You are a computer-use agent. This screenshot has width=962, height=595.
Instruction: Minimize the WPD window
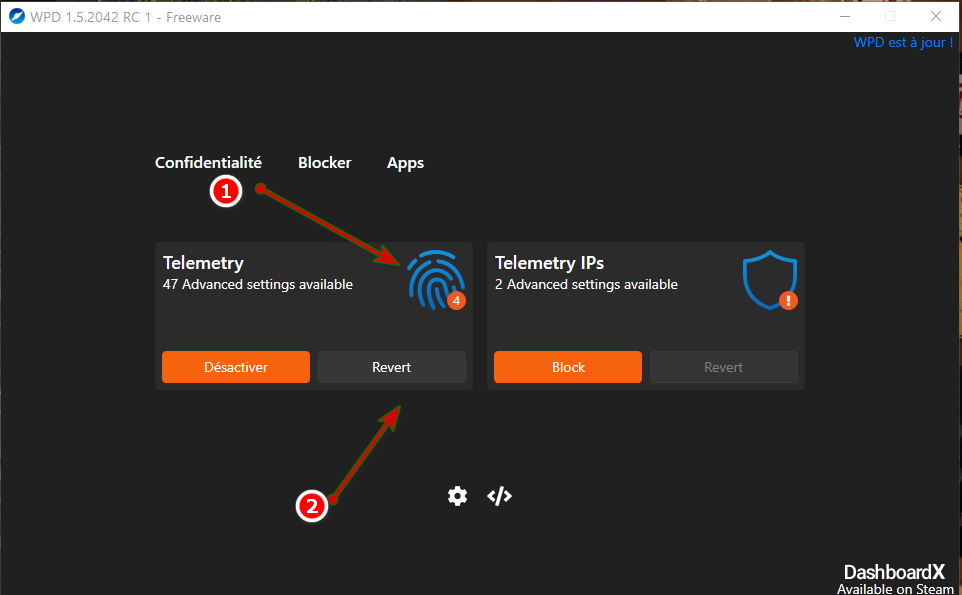[842, 16]
